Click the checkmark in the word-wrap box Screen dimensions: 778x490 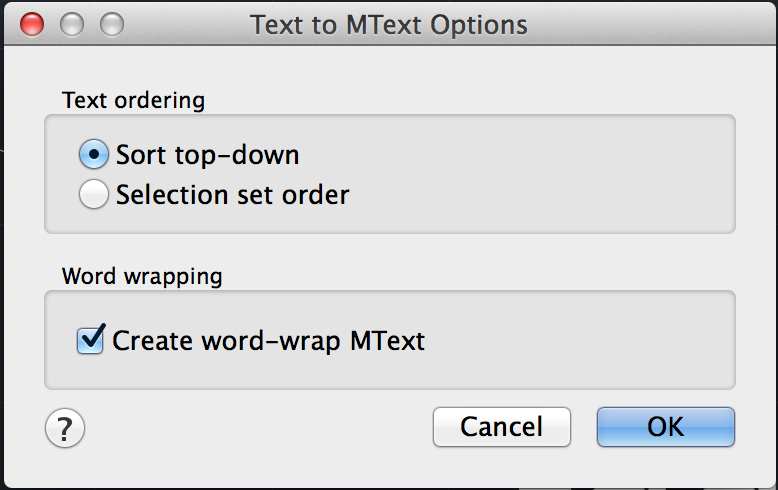(x=92, y=340)
